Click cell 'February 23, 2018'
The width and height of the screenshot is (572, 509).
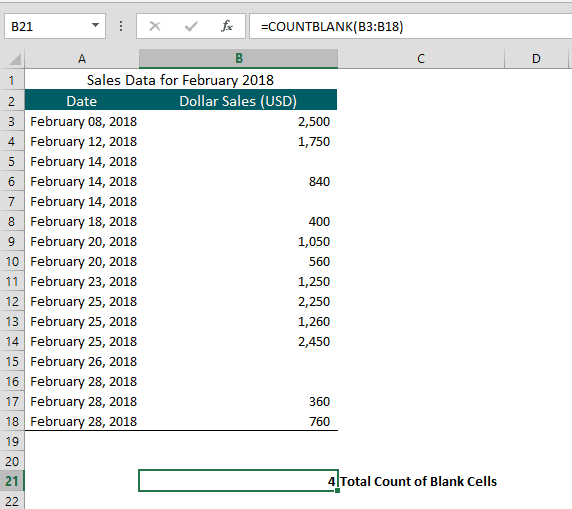tap(83, 281)
